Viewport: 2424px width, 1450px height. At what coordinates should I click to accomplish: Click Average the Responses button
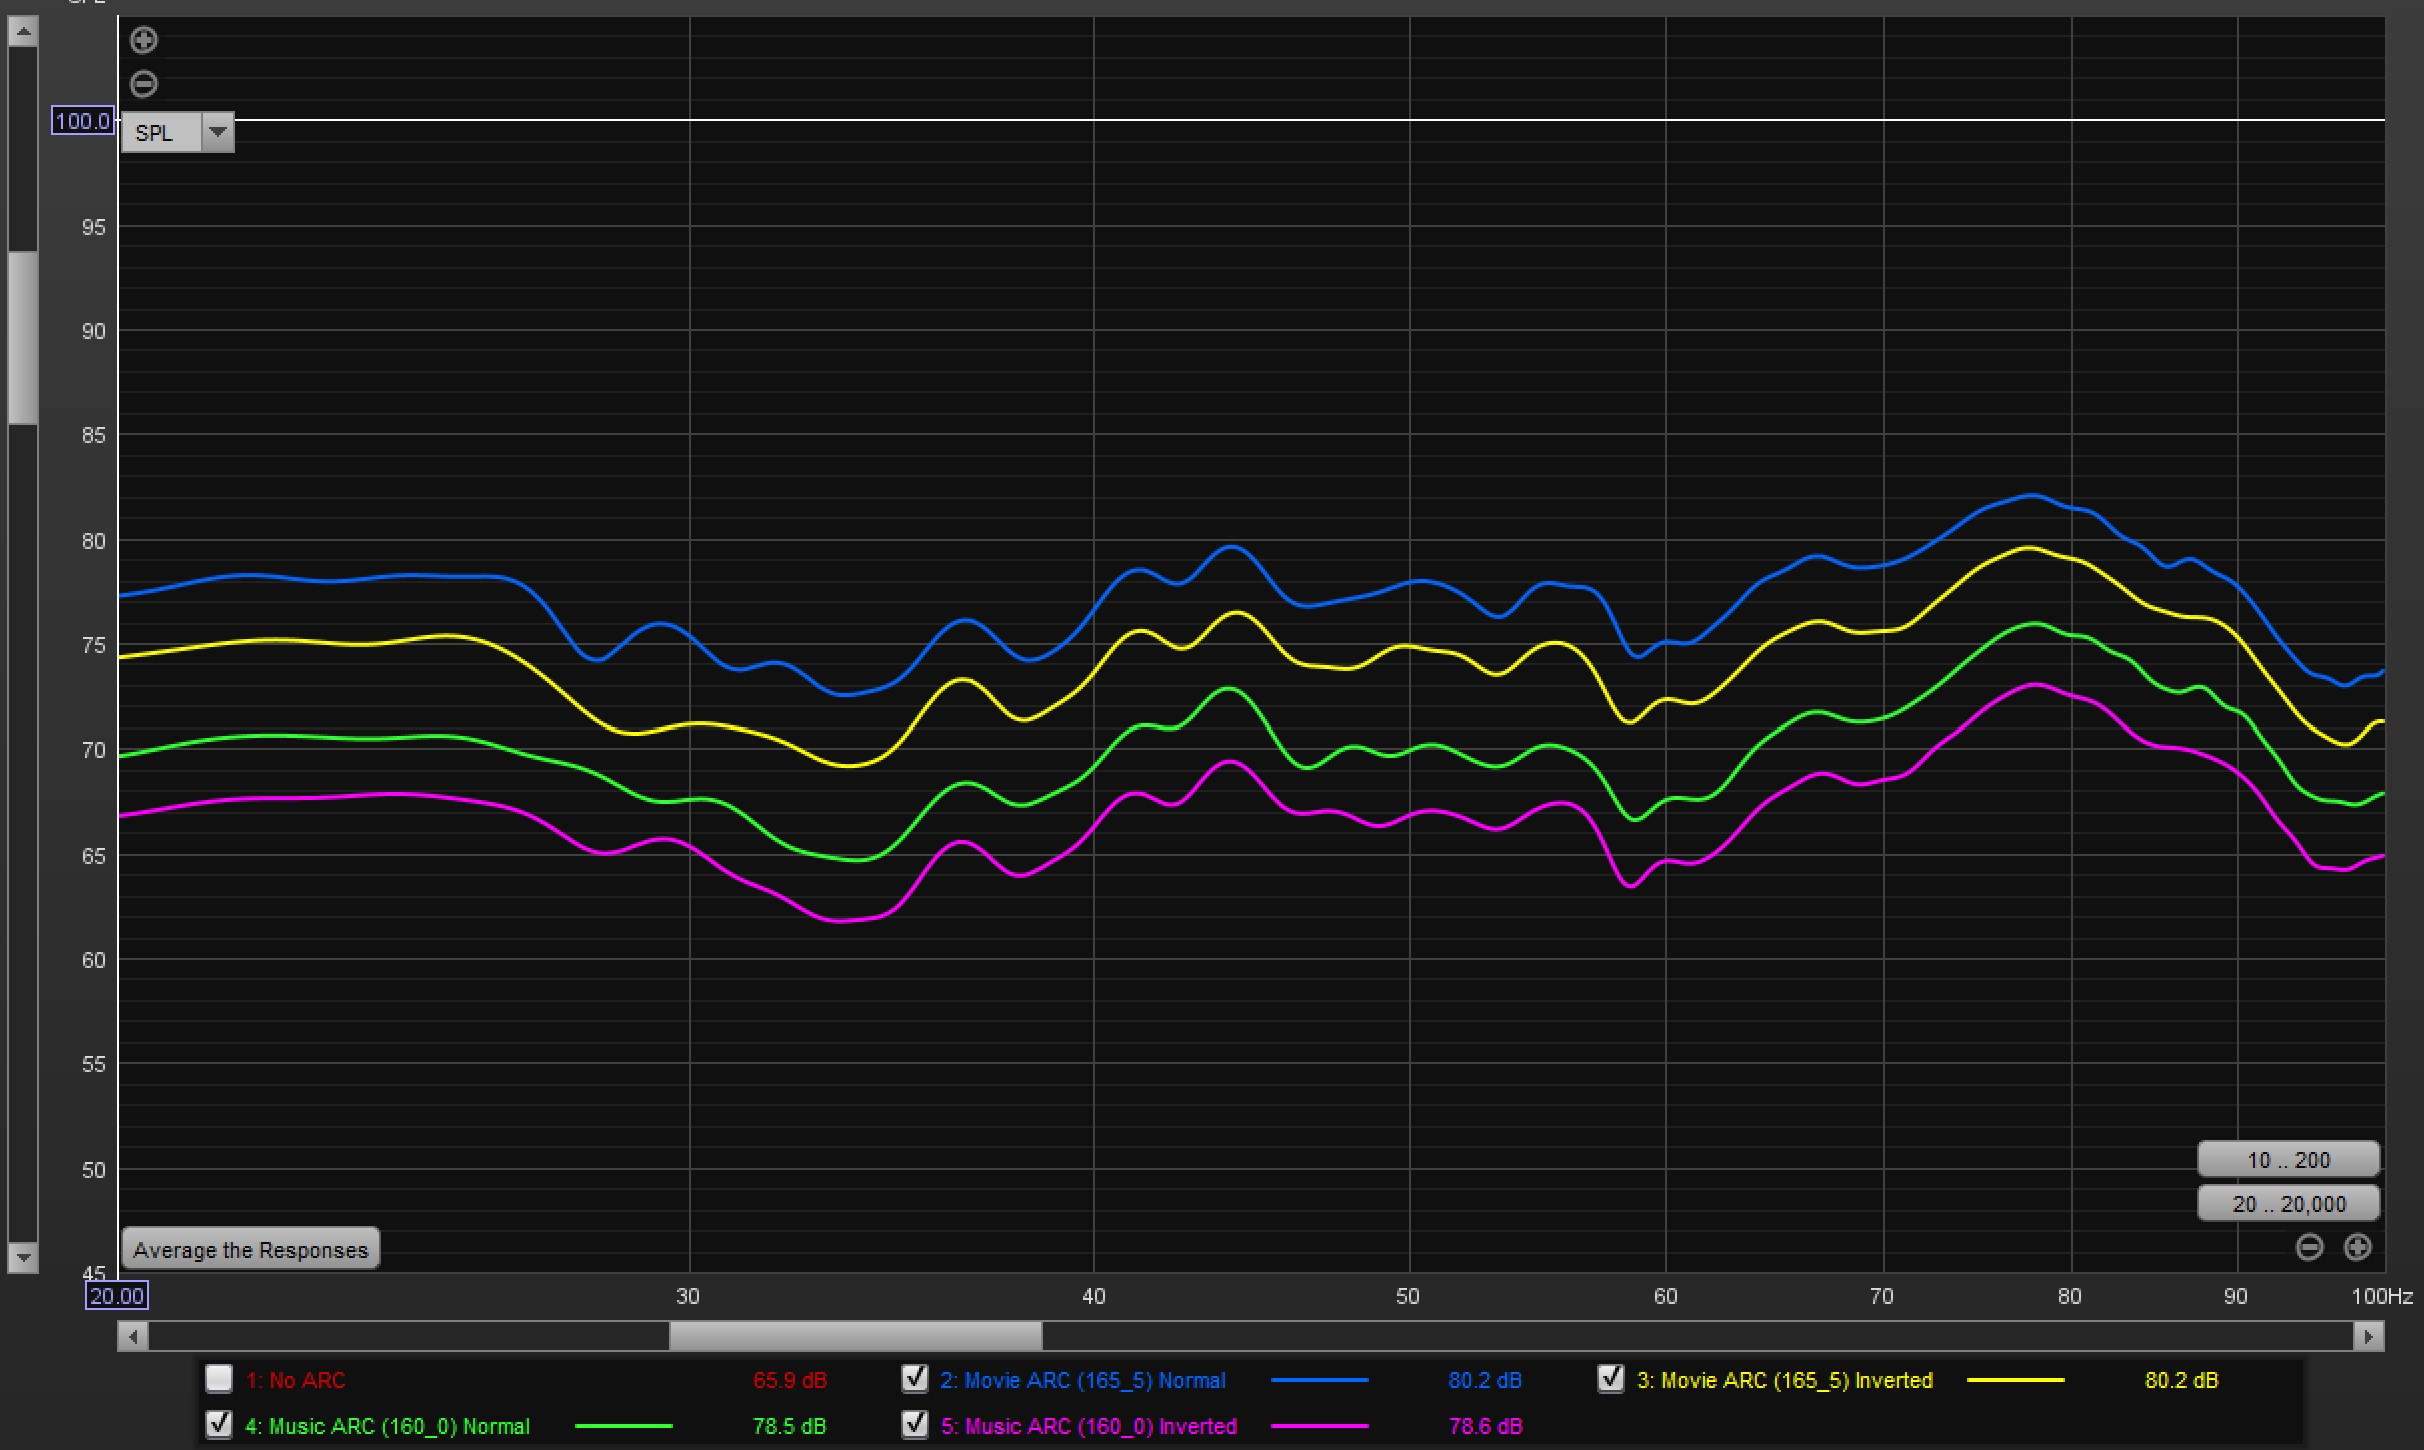251,1249
